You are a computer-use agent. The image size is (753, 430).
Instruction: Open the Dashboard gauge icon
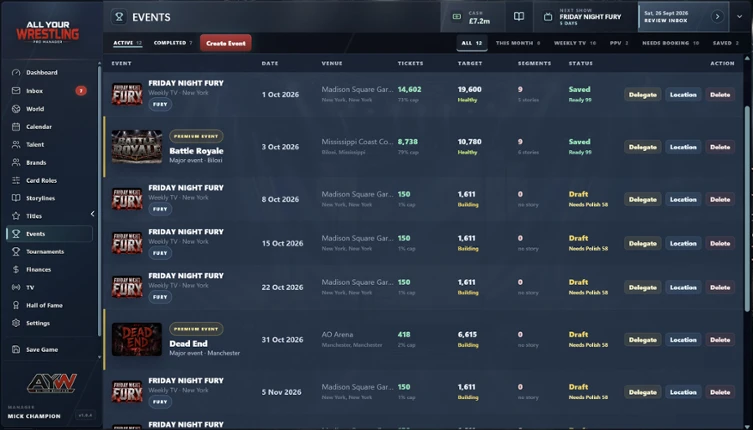(x=16, y=73)
